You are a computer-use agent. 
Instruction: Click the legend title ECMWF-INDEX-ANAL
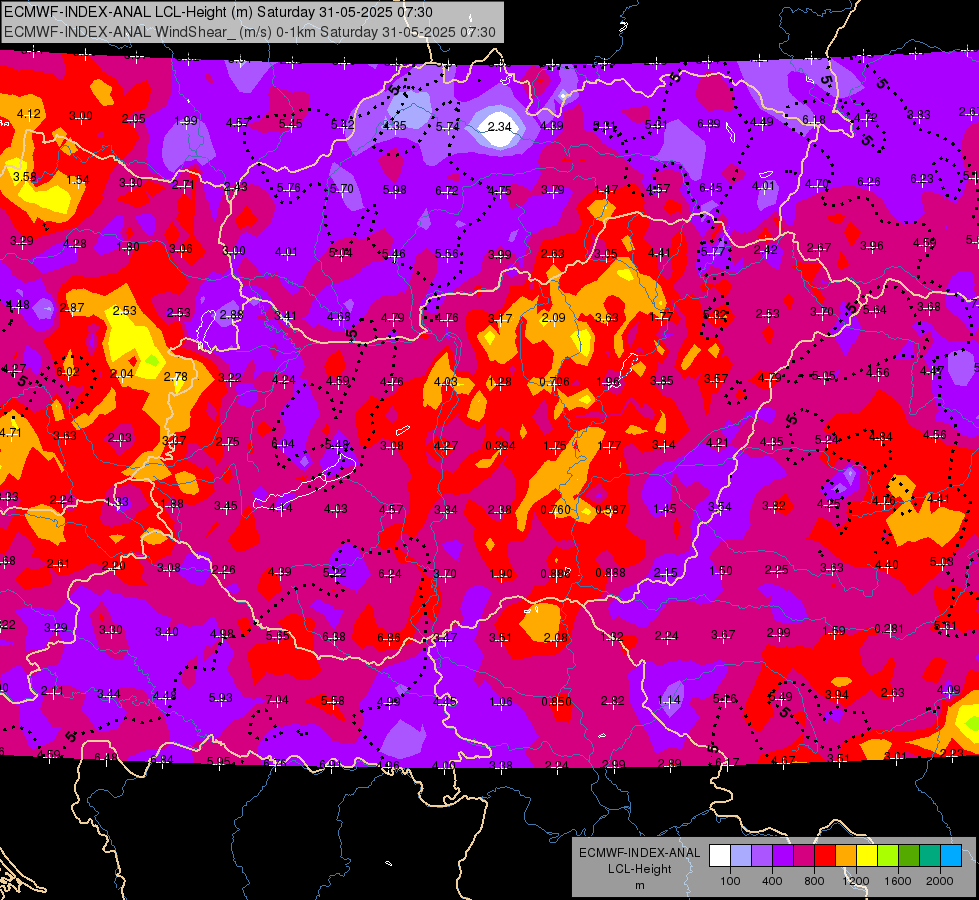pos(639,853)
